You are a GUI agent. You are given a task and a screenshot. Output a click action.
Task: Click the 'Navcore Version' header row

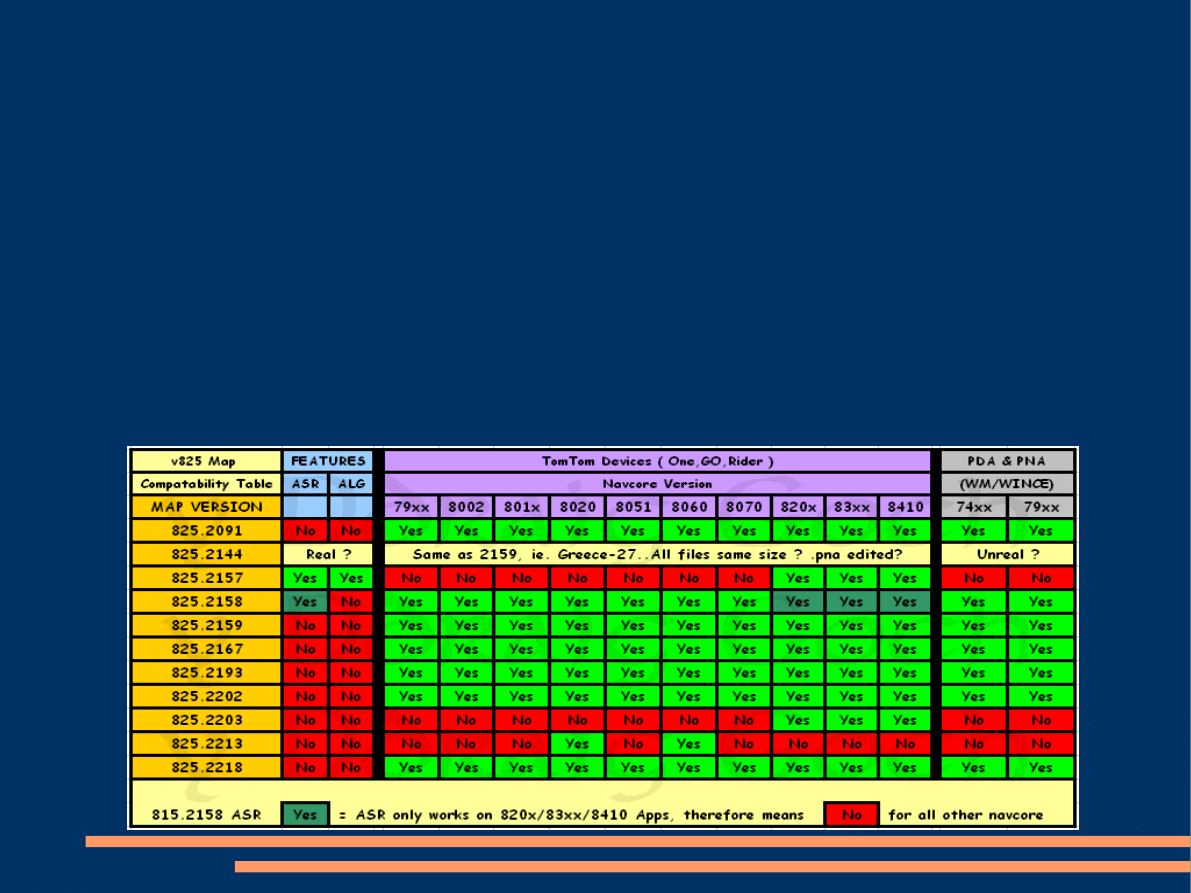point(657,484)
